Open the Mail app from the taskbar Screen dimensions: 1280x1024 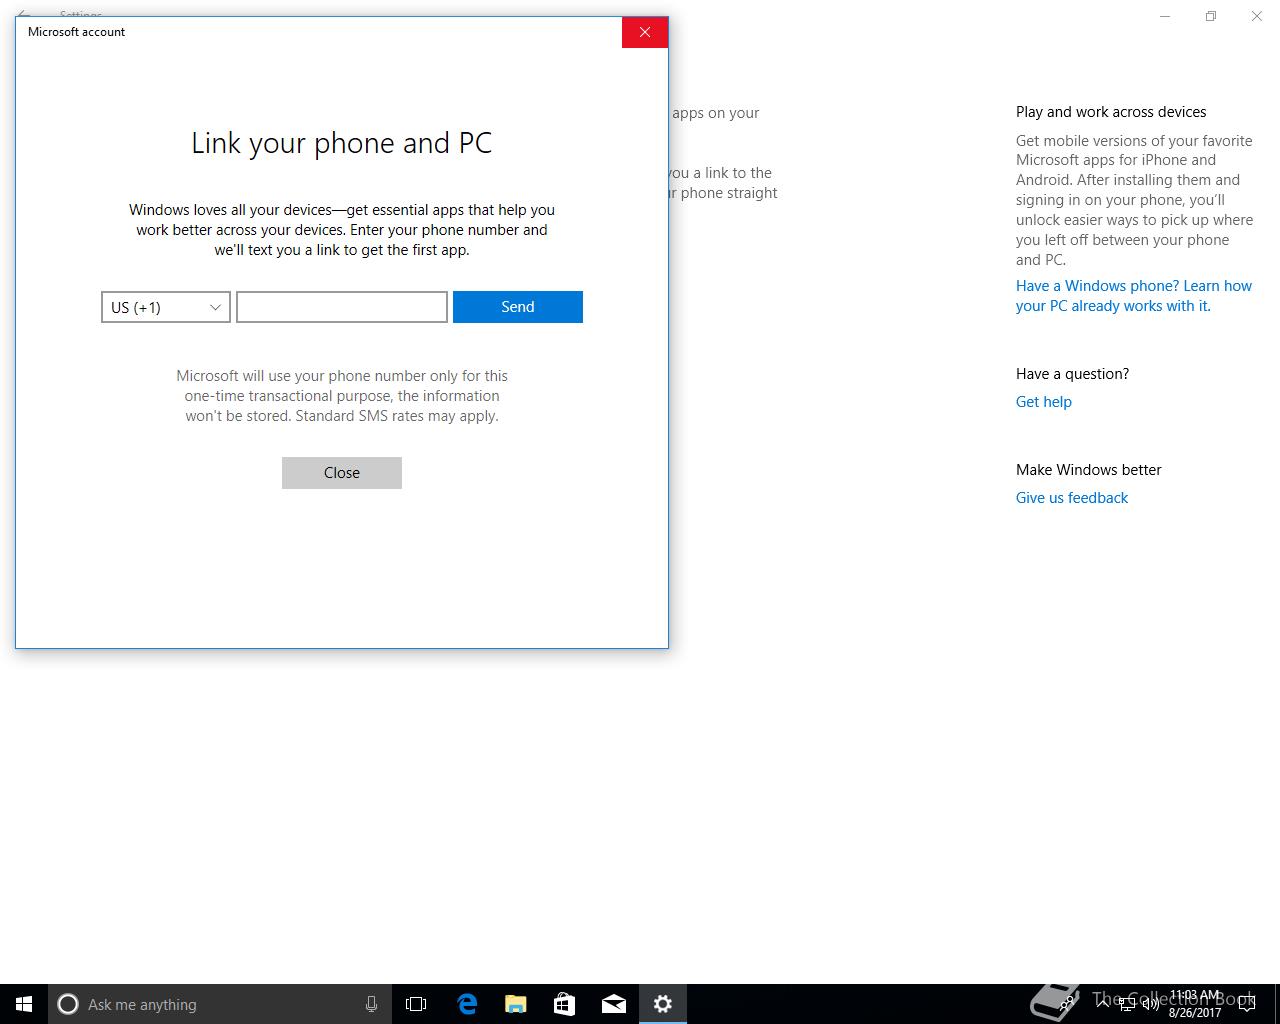pos(613,1004)
